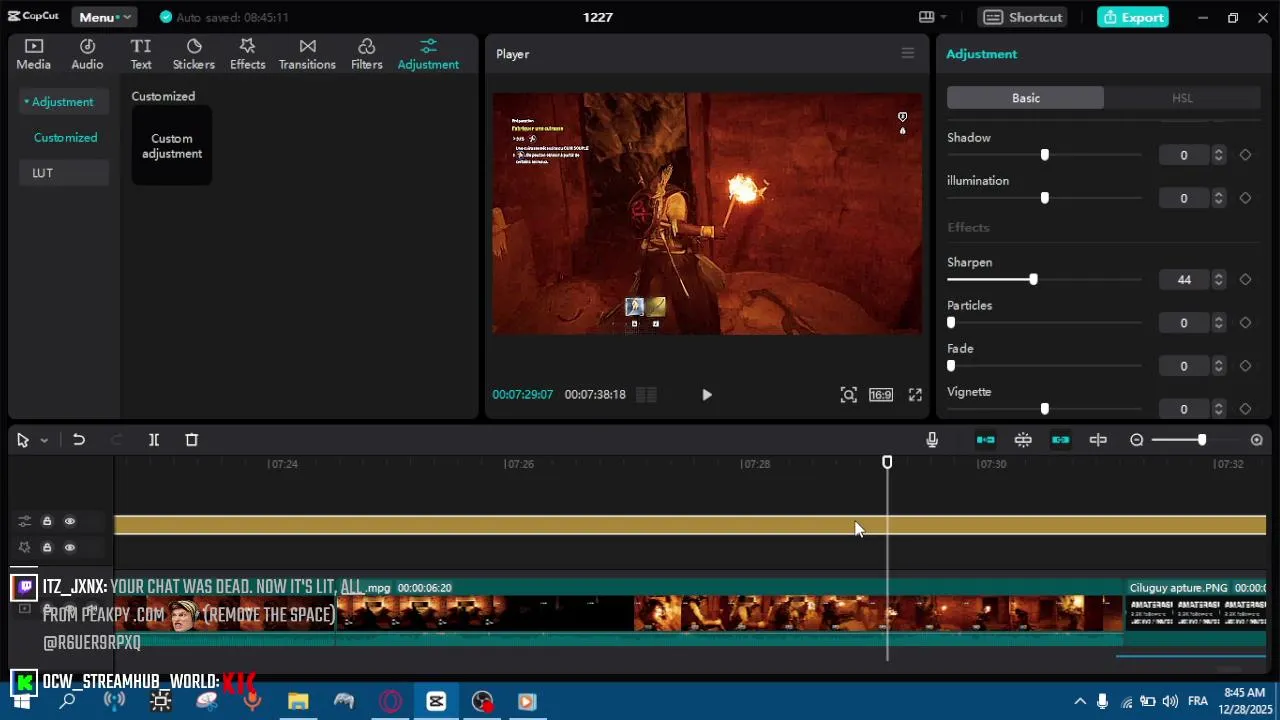The width and height of the screenshot is (1280, 720).
Task: Delete the selected clip
Action: coord(192,440)
